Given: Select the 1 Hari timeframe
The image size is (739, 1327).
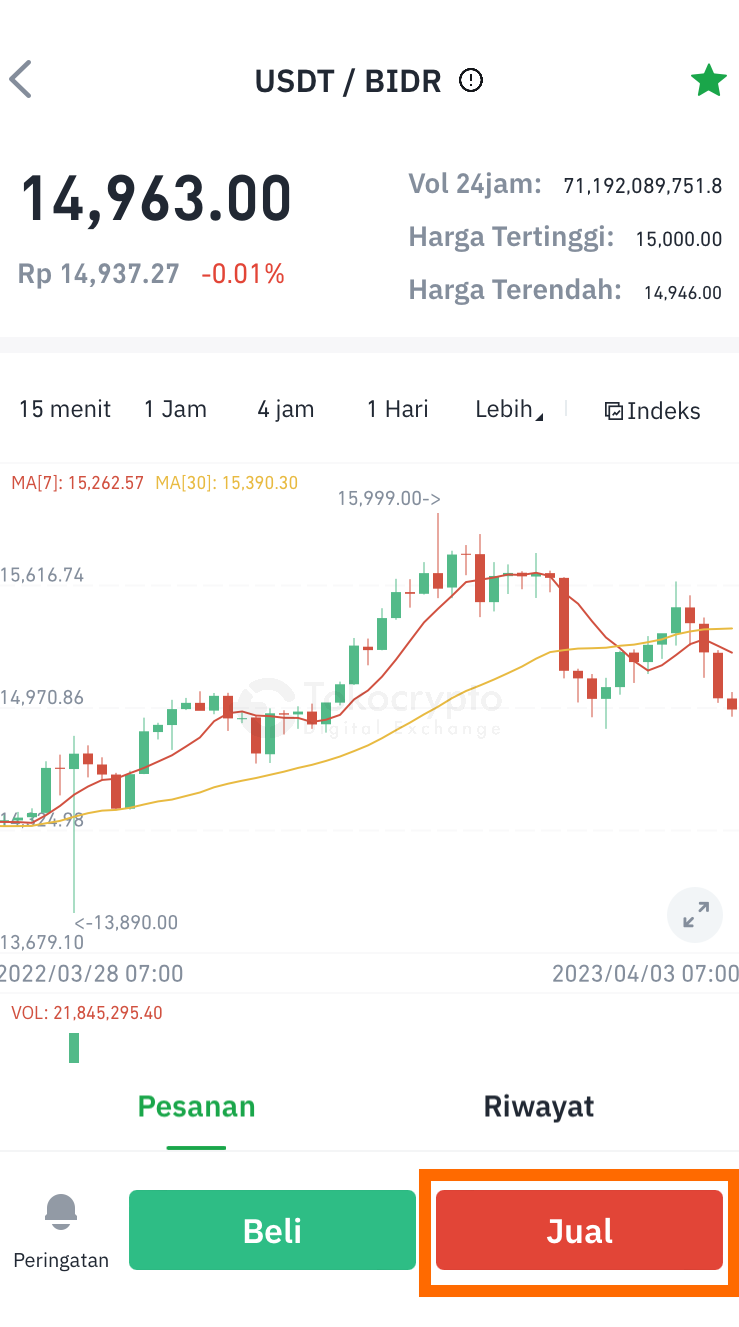Looking at the screenshot, I should (398, 409).
